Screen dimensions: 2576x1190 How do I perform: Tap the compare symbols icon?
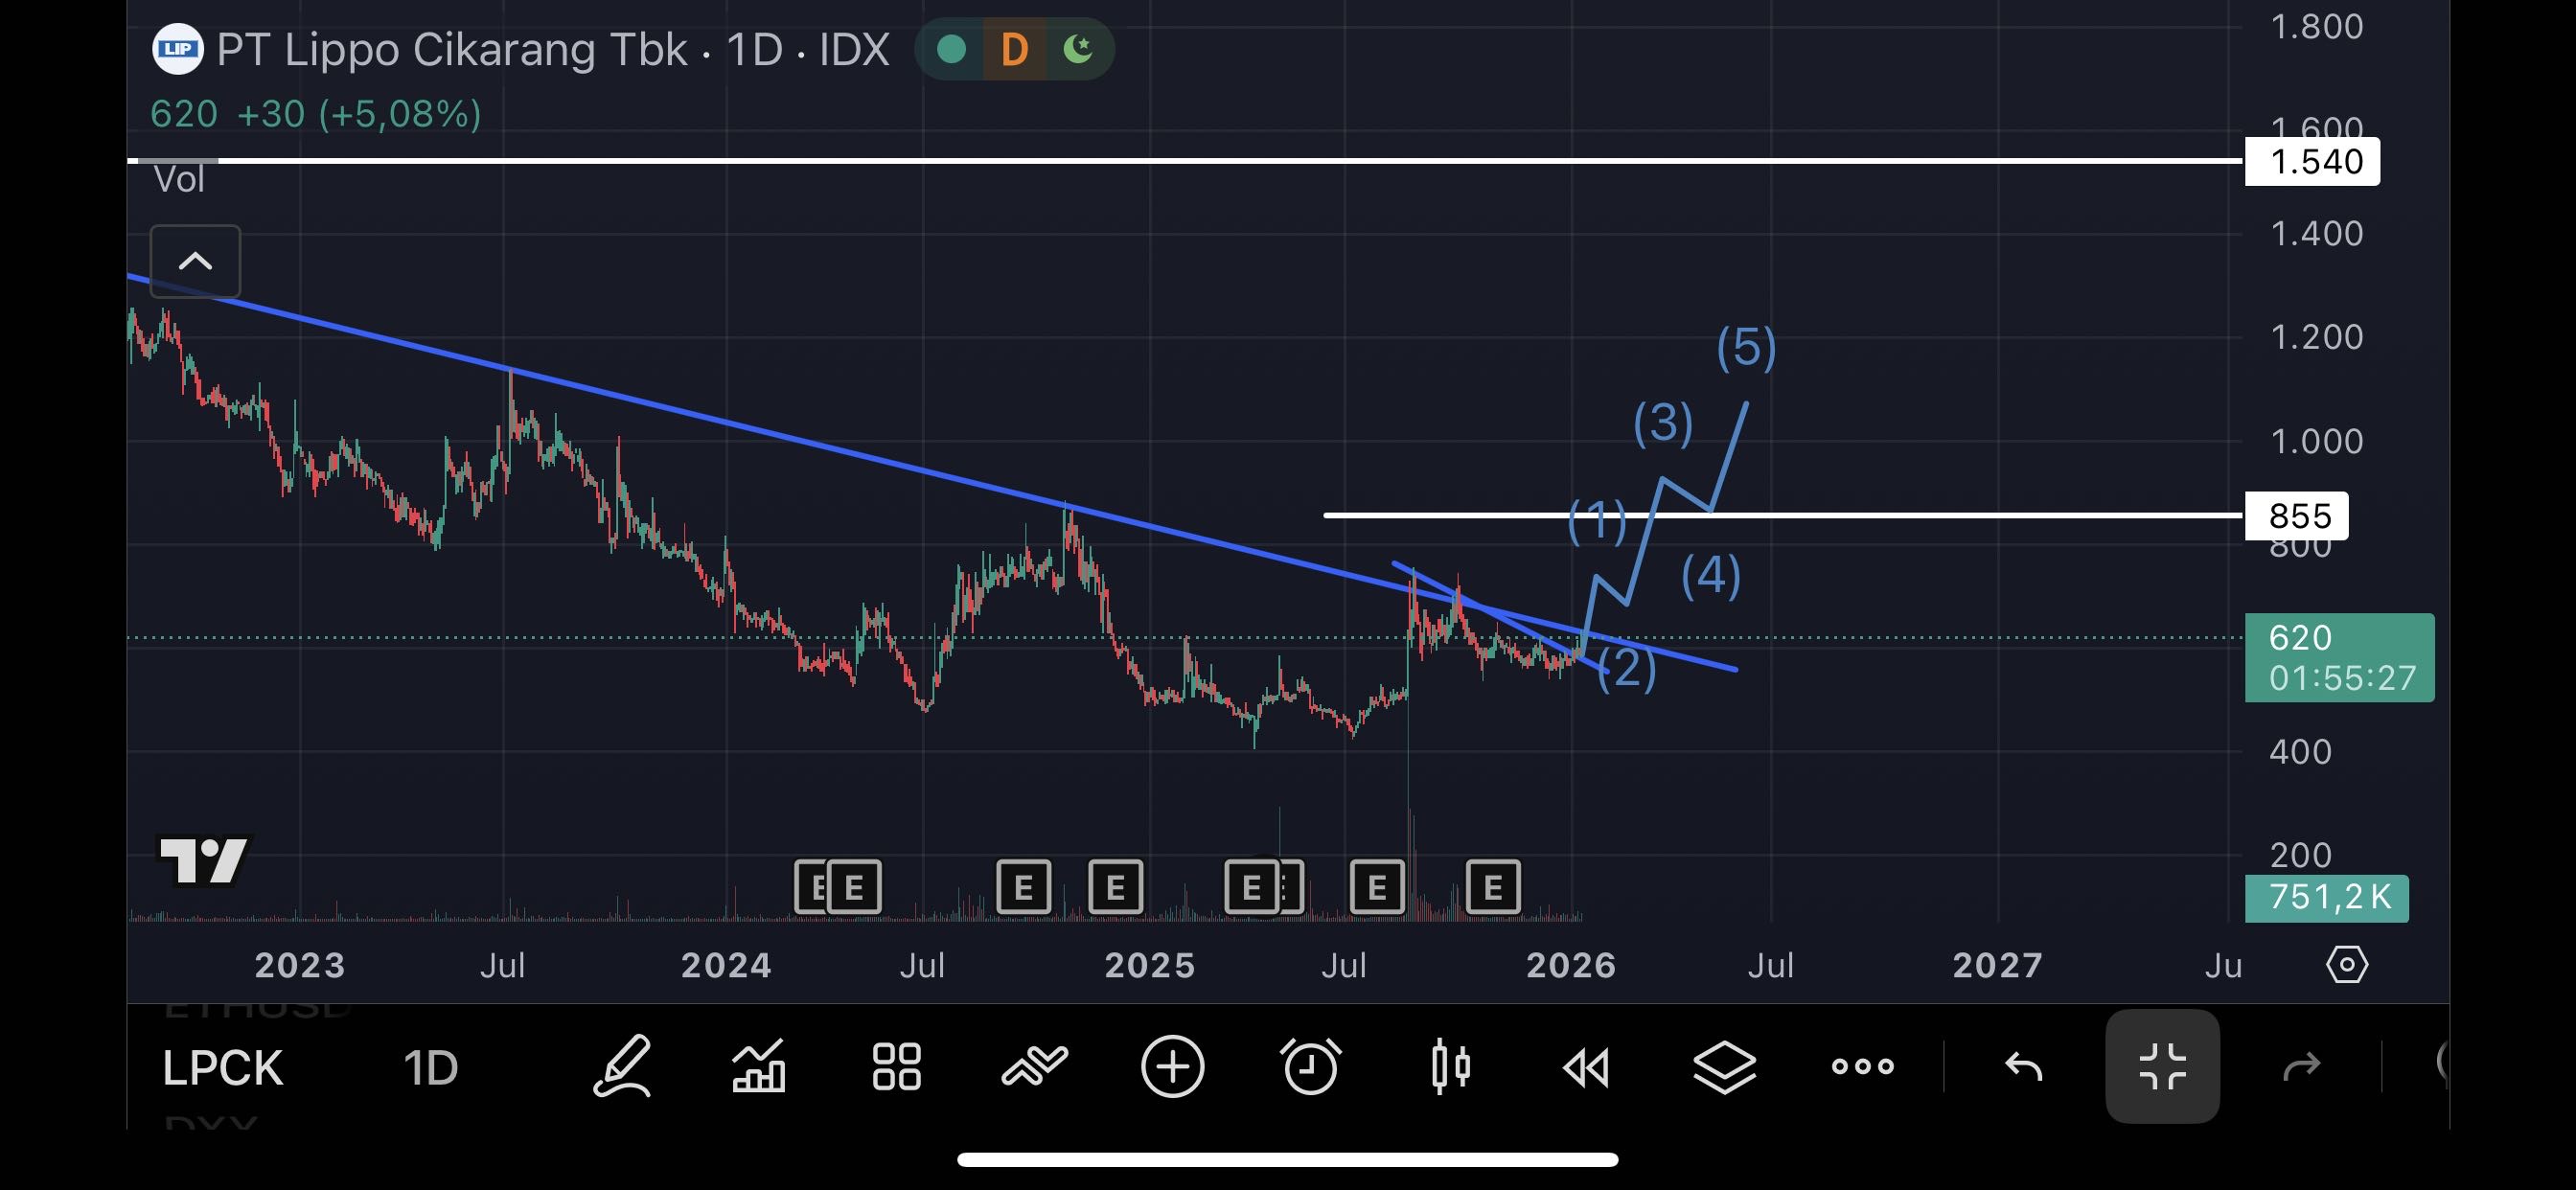click(1034, 1067)
